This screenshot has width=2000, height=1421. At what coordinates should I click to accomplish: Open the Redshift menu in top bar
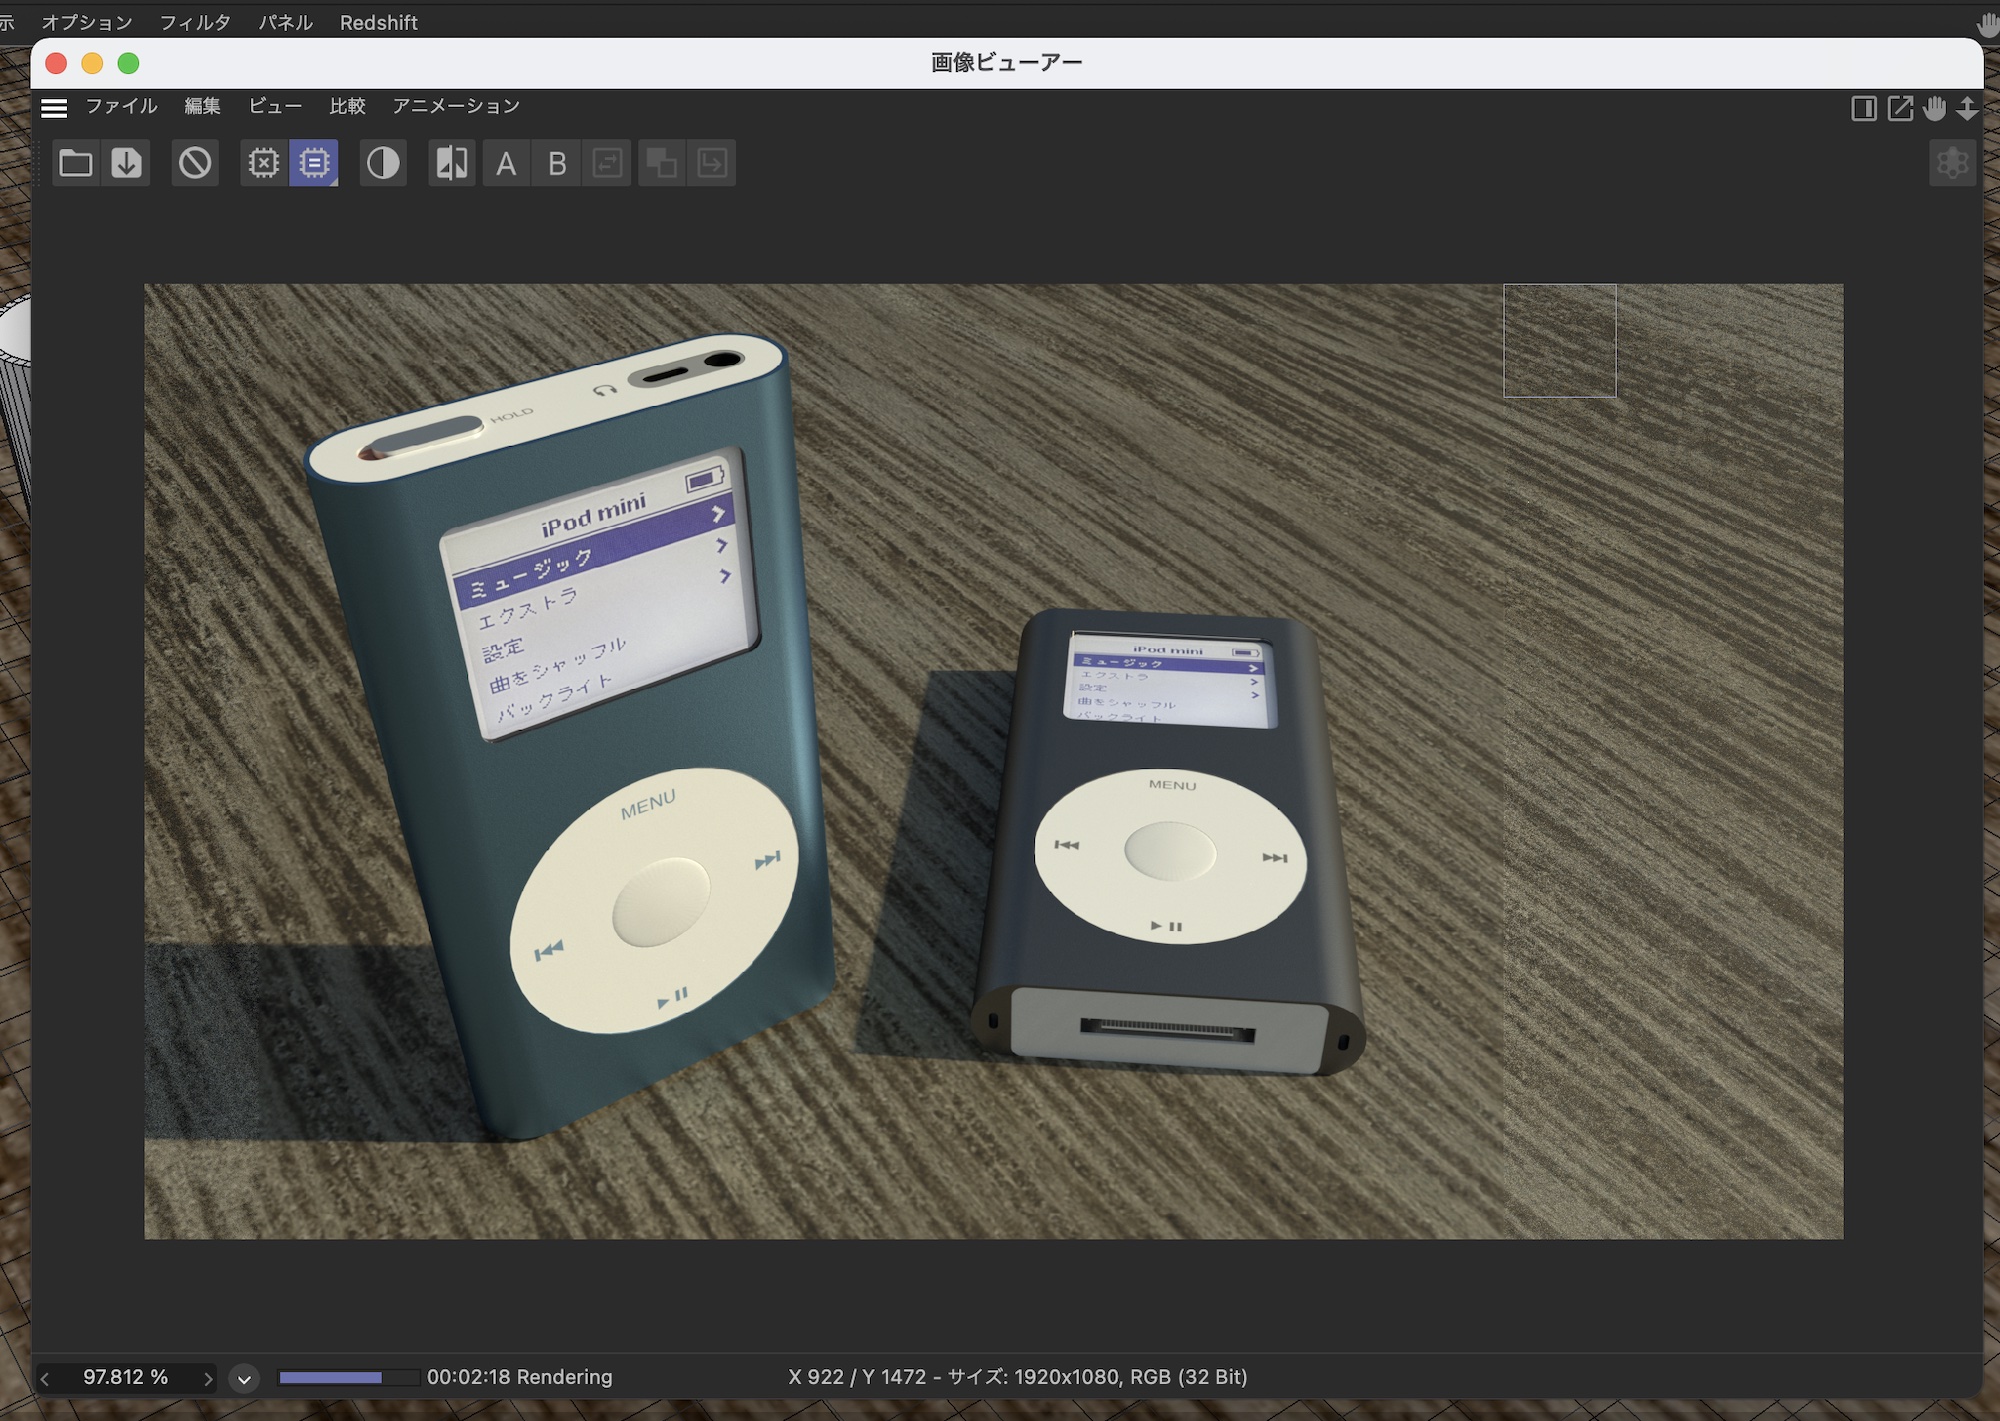point(378,22)
